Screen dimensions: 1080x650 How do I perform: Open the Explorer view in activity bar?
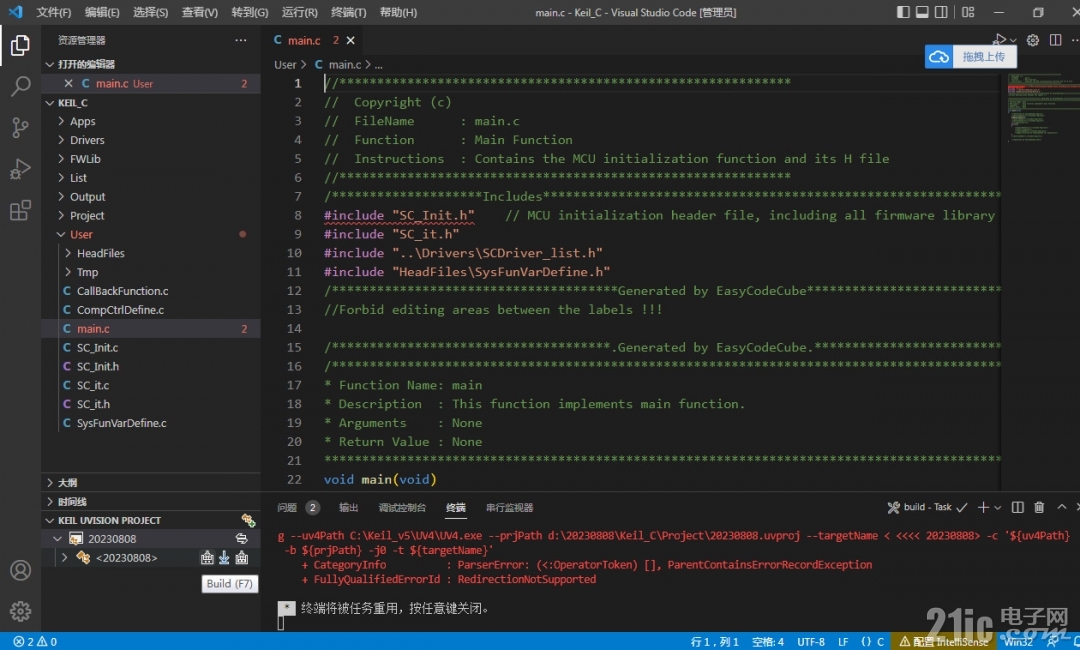point(20,46)
